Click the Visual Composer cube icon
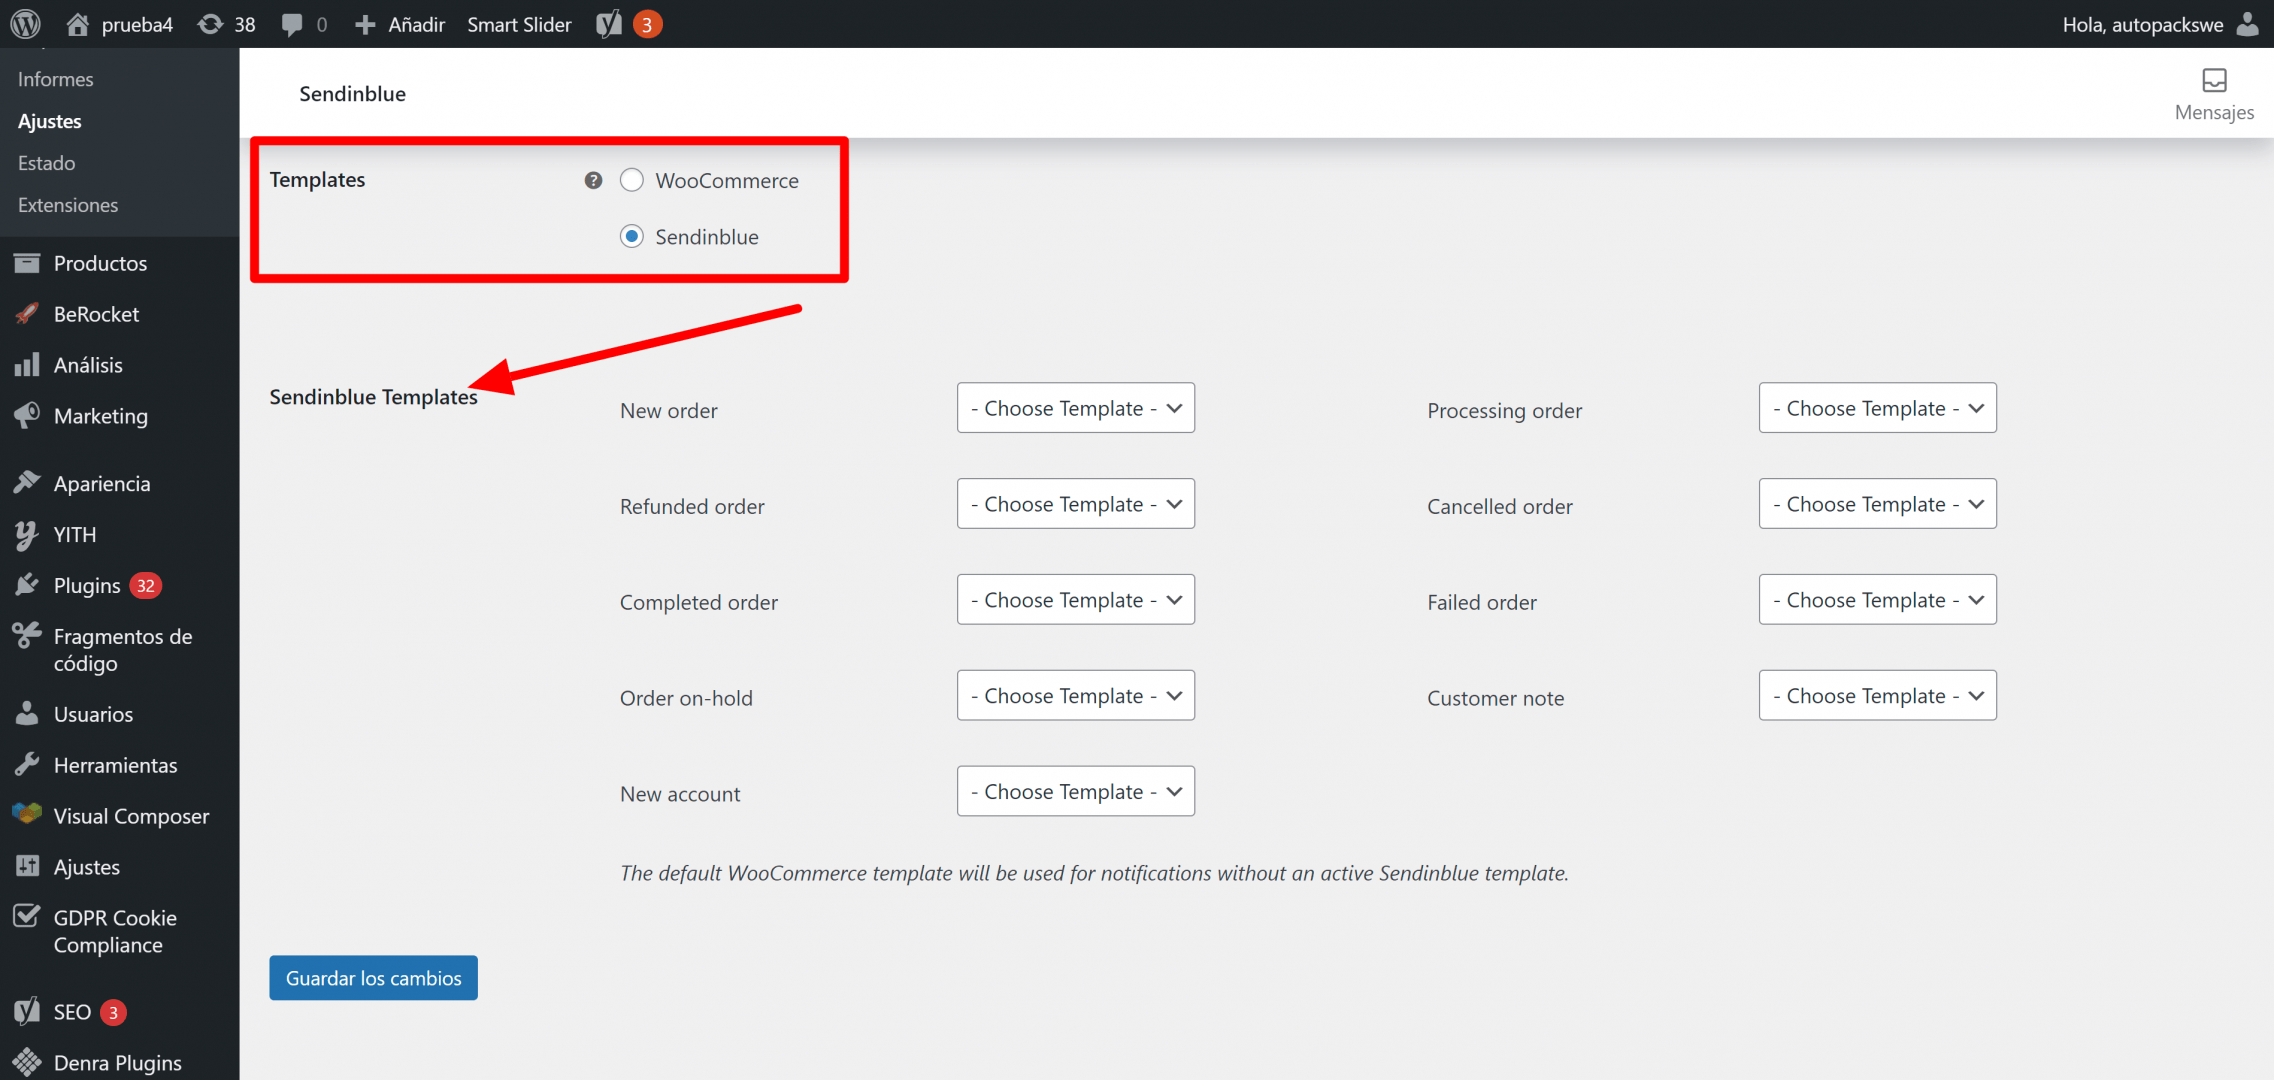The height and width of the screenshot is (1080, 2274). click(x=27, y=814)
